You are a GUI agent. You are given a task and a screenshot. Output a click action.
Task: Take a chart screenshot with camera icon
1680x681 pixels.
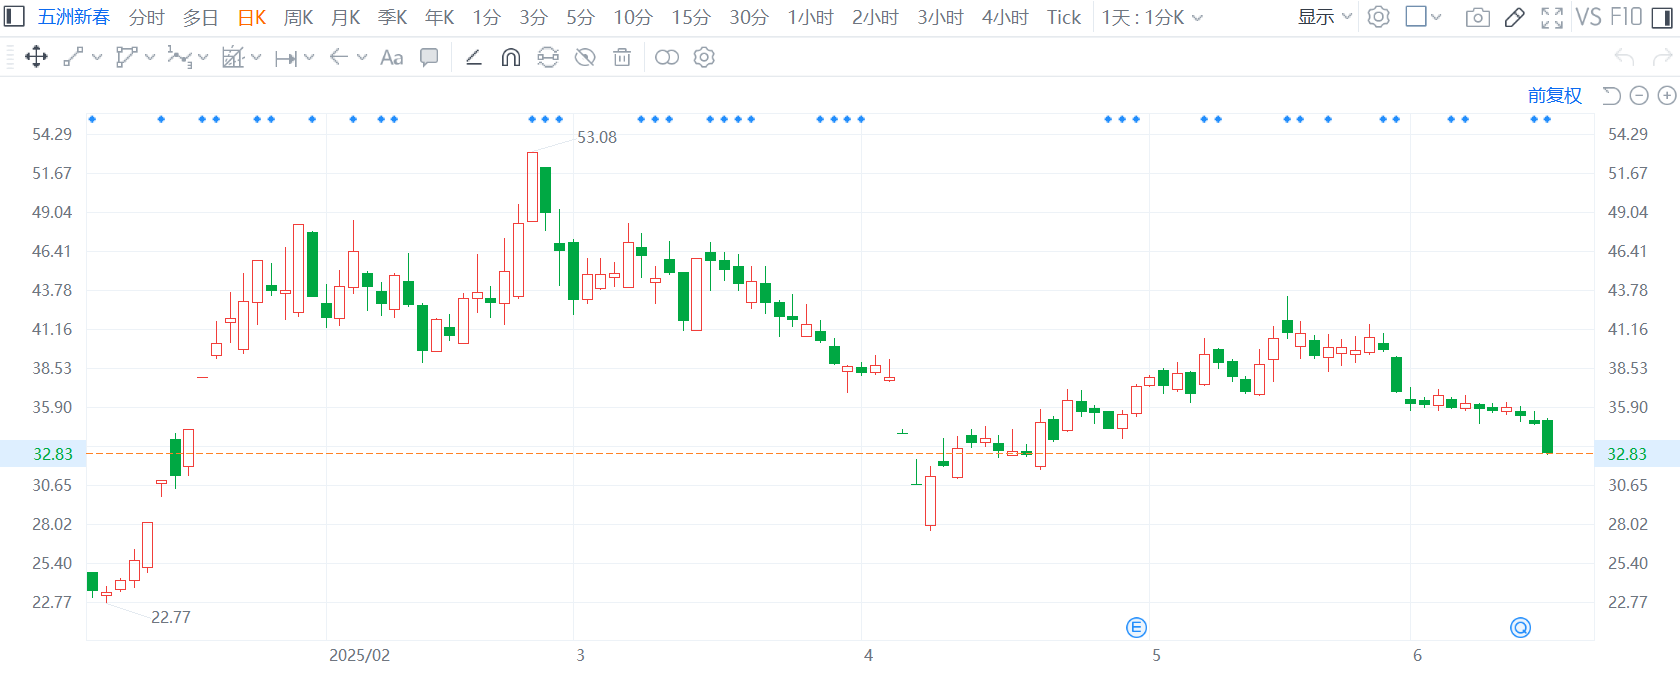tap(1477, 17)
